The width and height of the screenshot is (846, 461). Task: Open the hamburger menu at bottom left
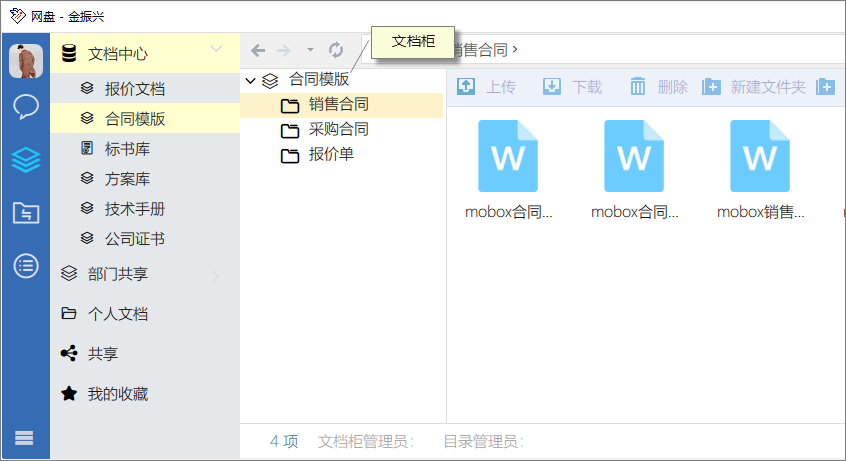point(24,438)
